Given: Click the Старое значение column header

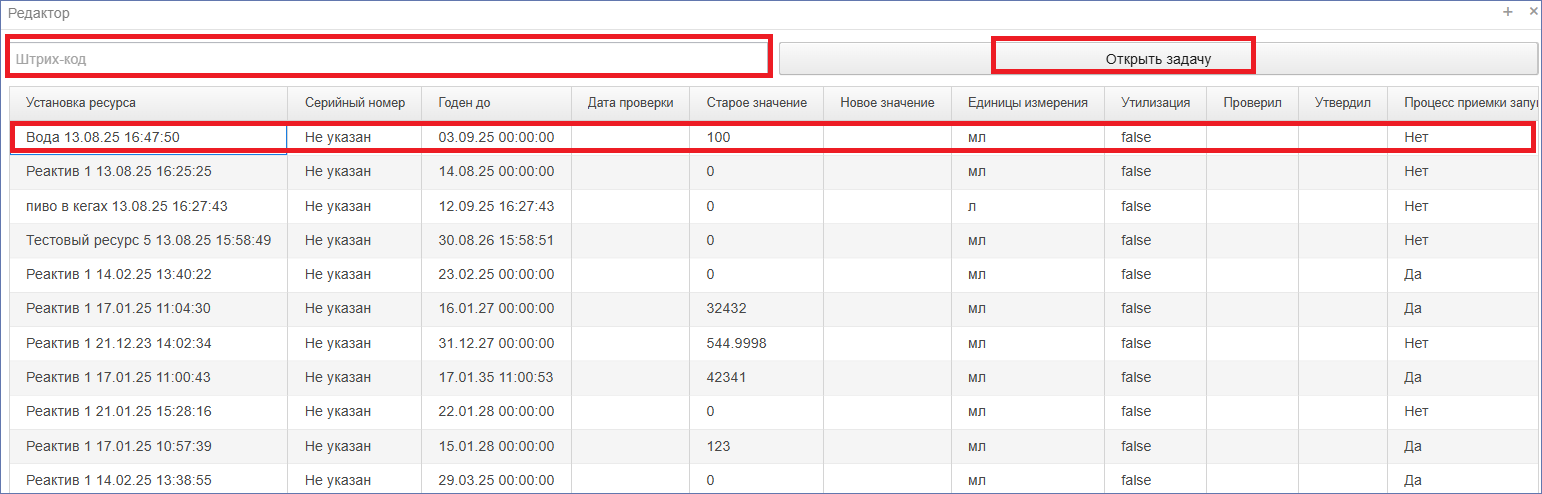Looking at the screenshot, I should [755, 103].
